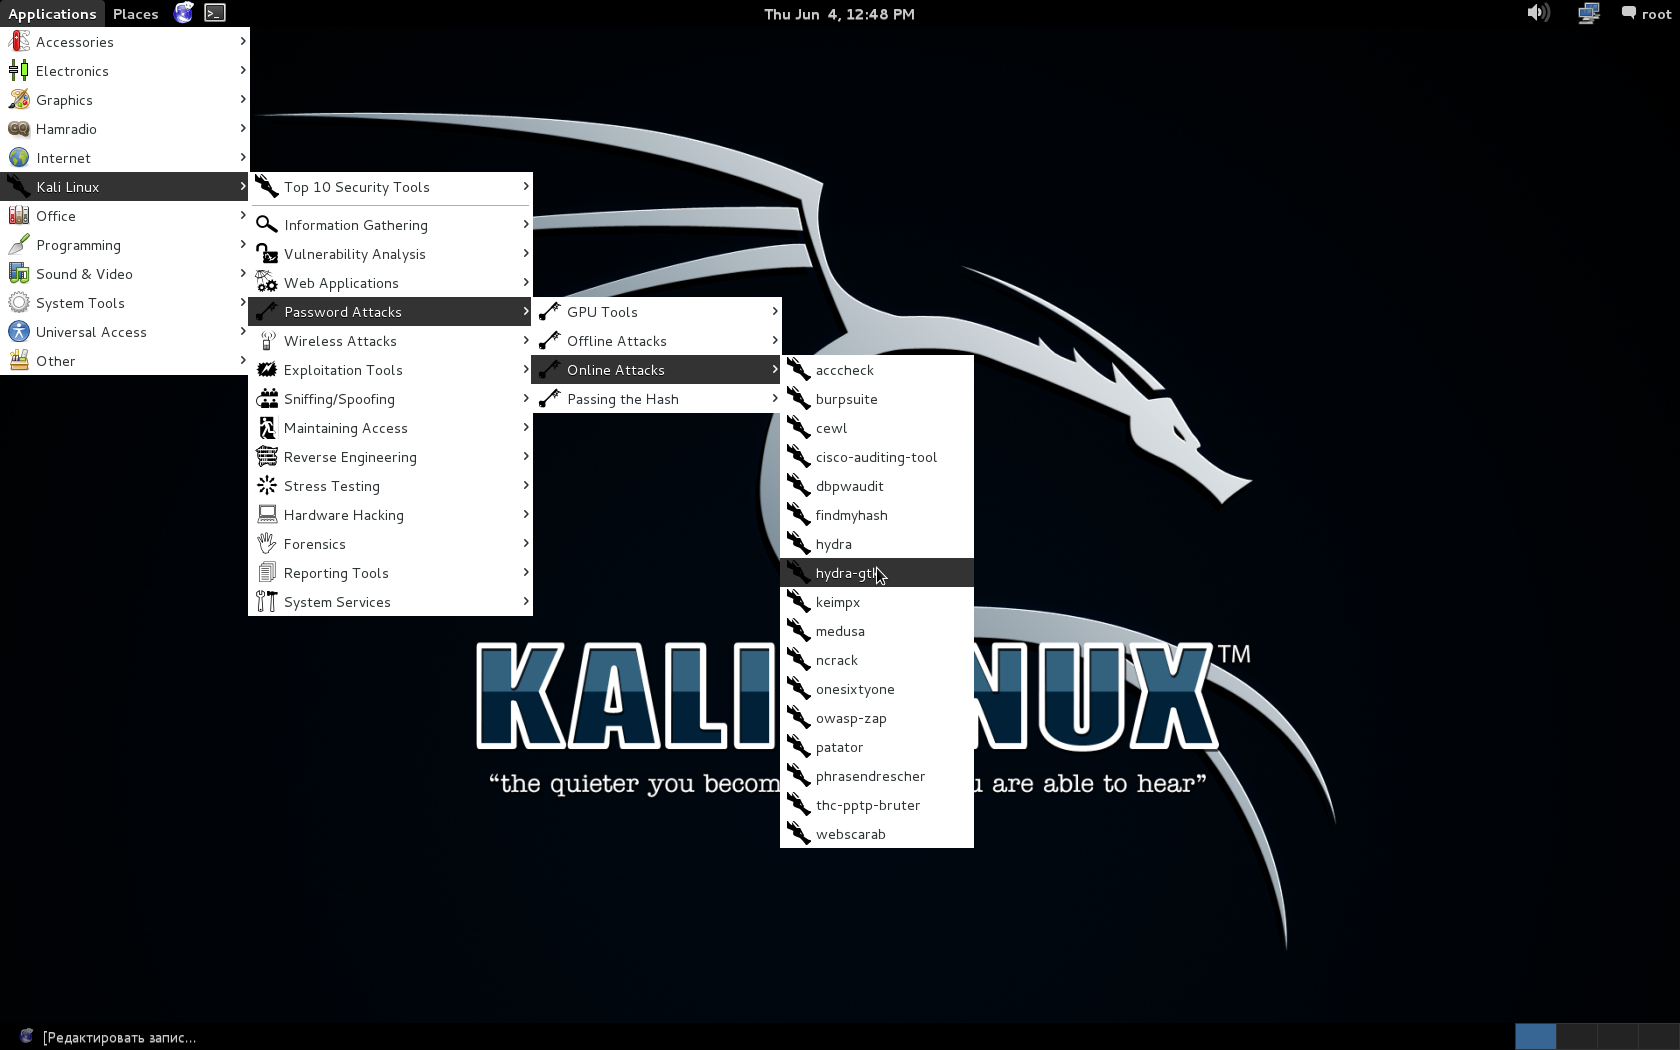
Task: Click the Vulnerability Analysis lock icon
Action: click(267, 254)
